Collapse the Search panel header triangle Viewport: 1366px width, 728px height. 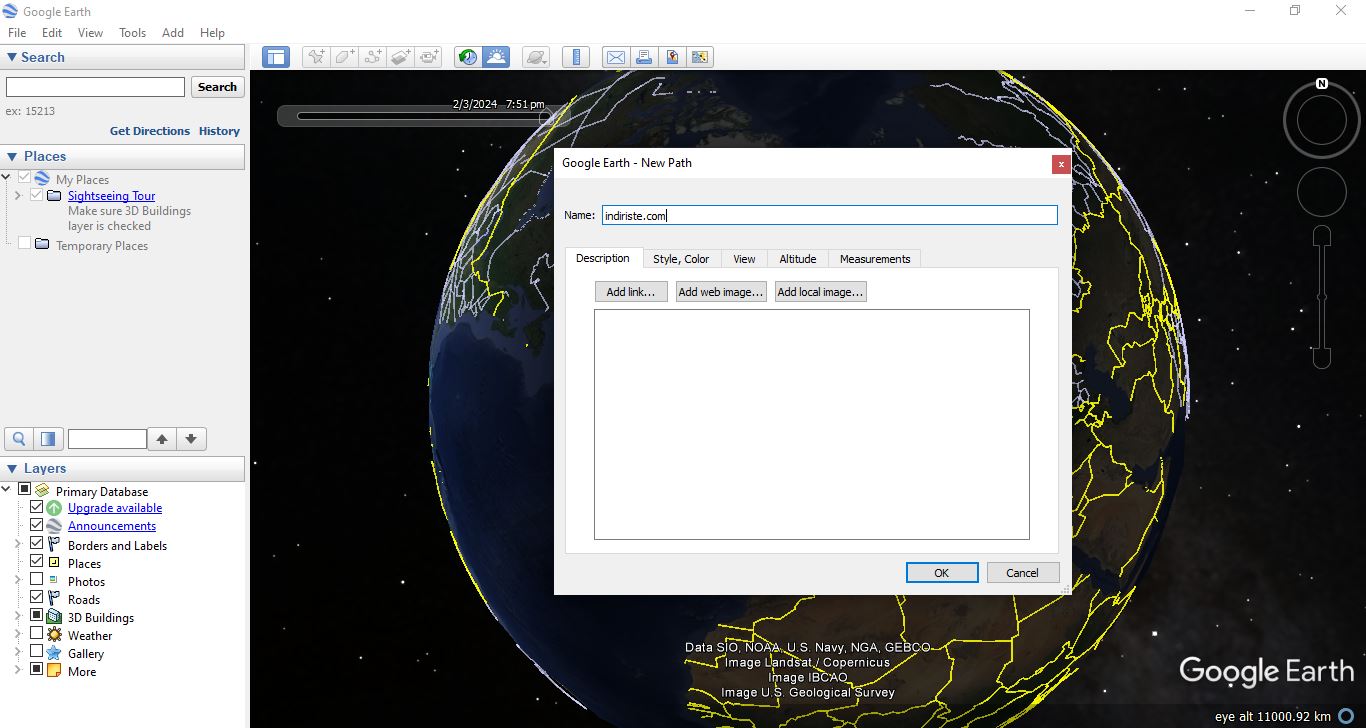coord(12,57)
